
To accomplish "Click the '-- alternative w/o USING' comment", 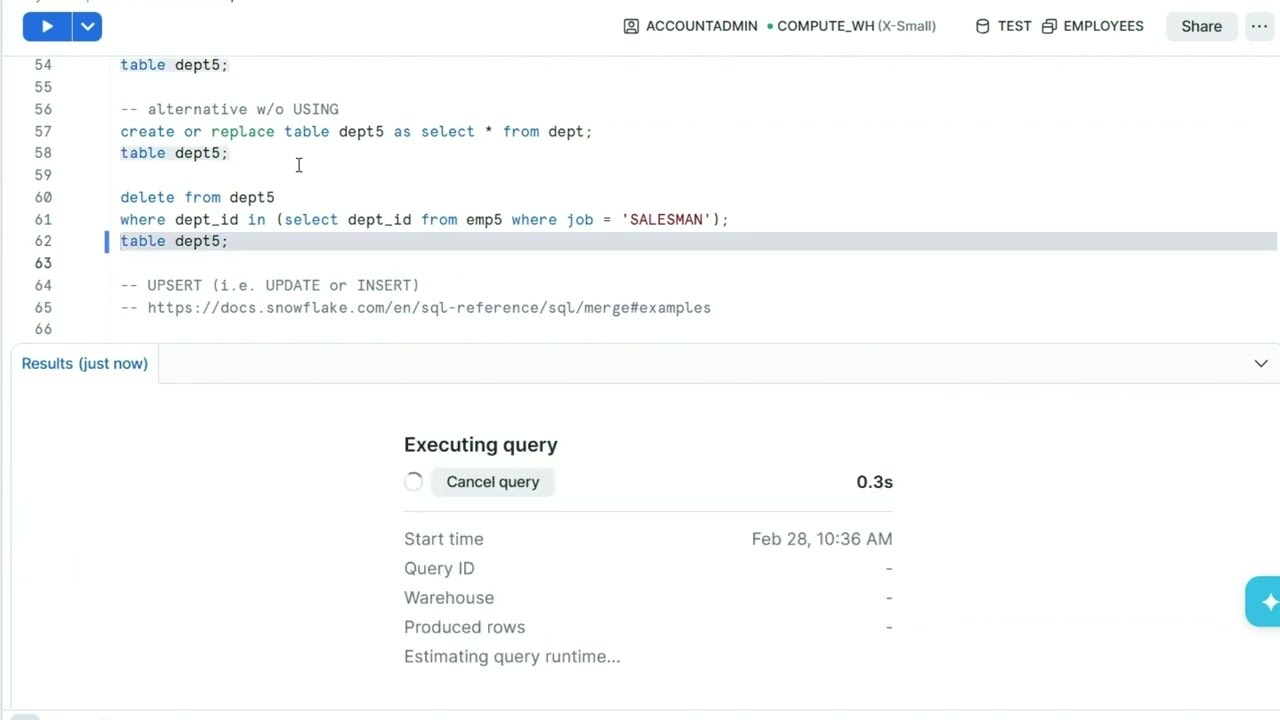I will (229, 110).
